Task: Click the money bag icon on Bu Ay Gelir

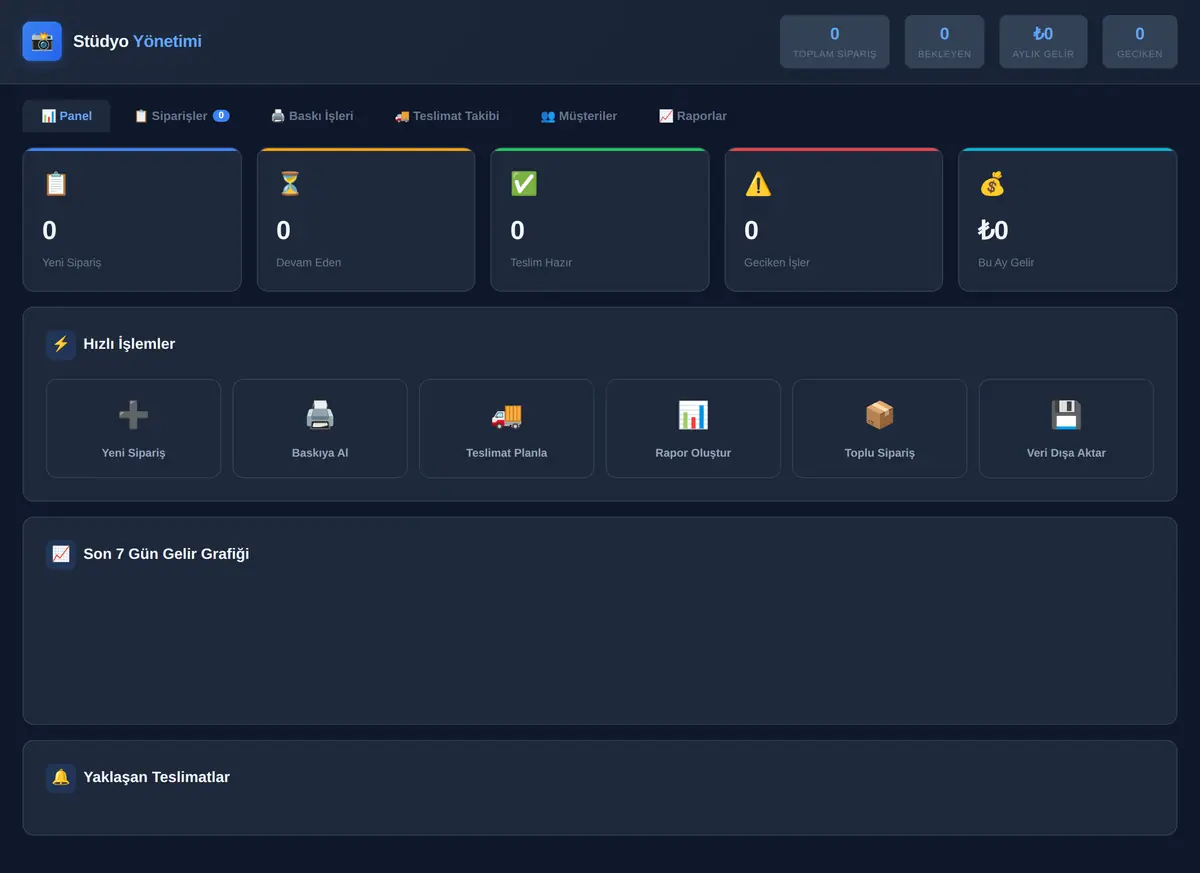Action: point(992,184)
